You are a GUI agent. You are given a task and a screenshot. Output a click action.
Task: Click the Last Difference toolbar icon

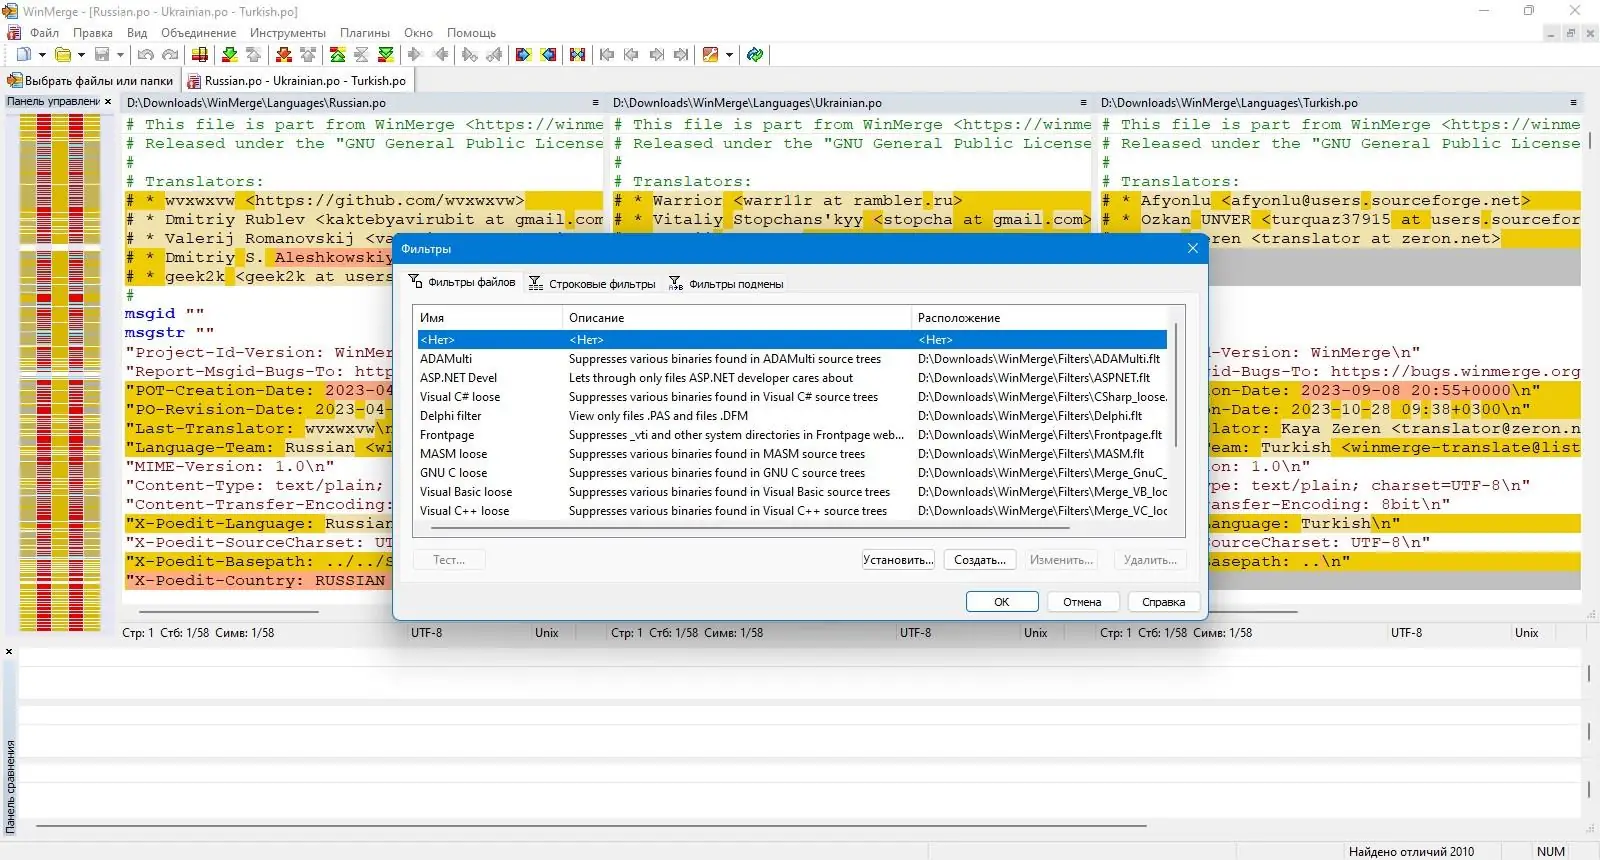click(385, 55)
